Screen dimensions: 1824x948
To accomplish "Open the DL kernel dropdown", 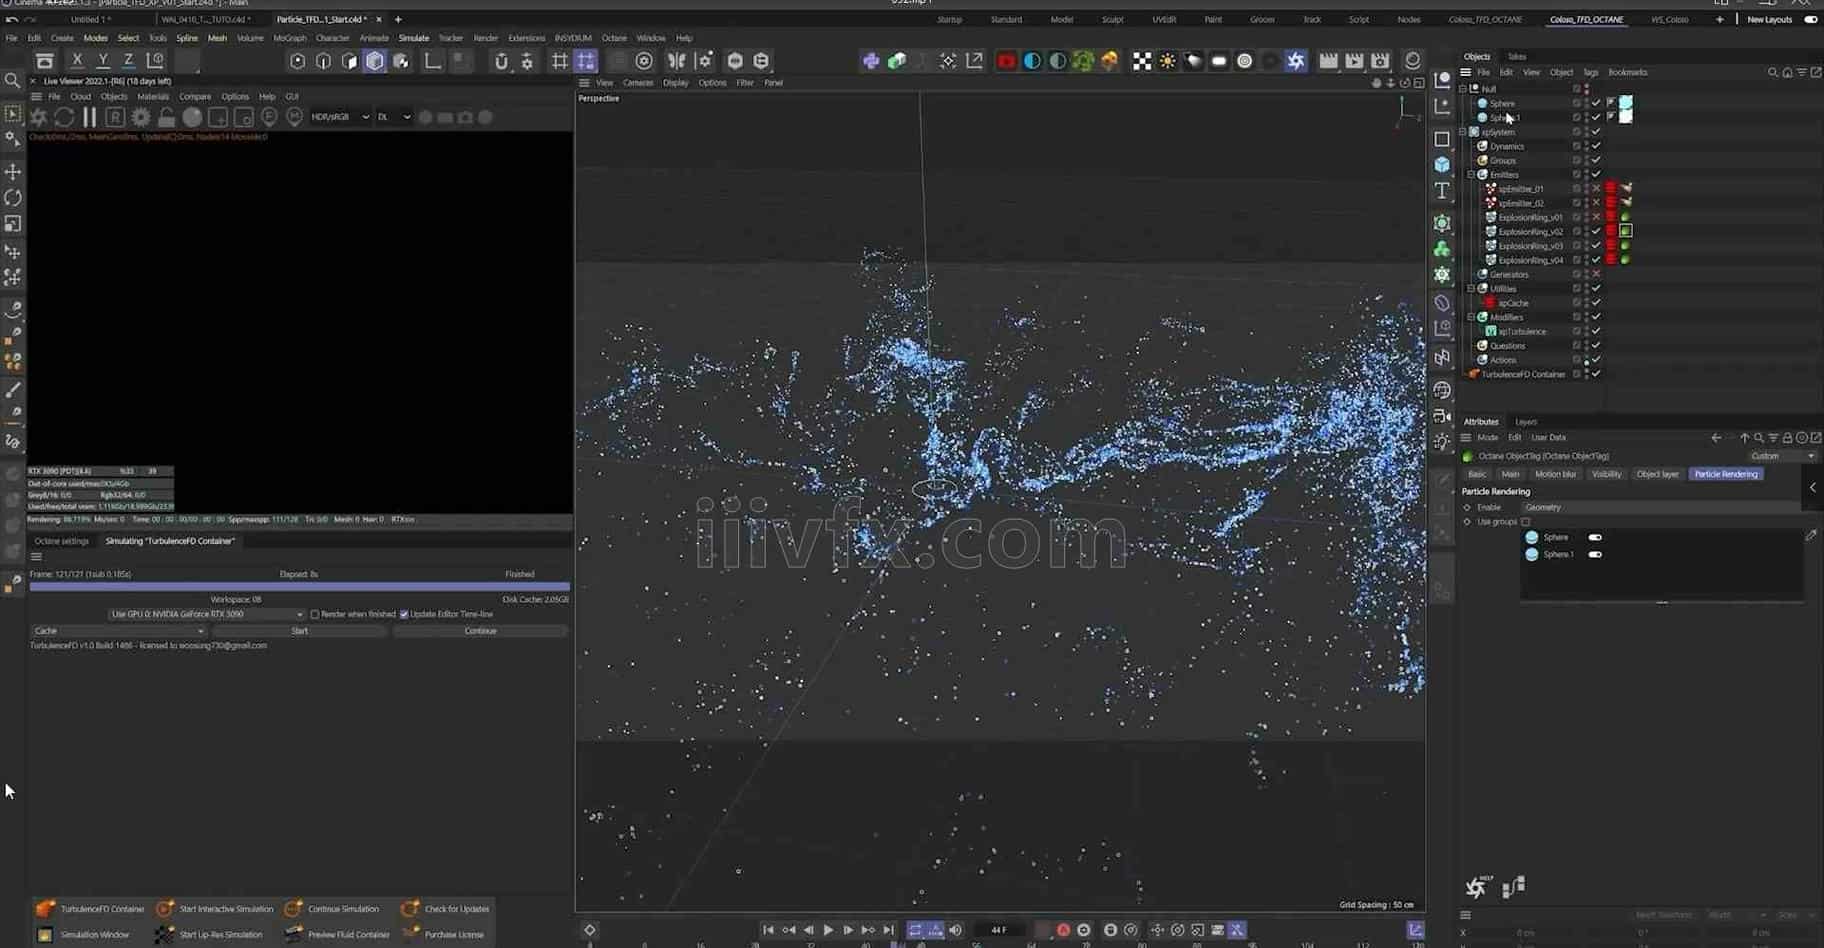I will [x=393, y=117].
